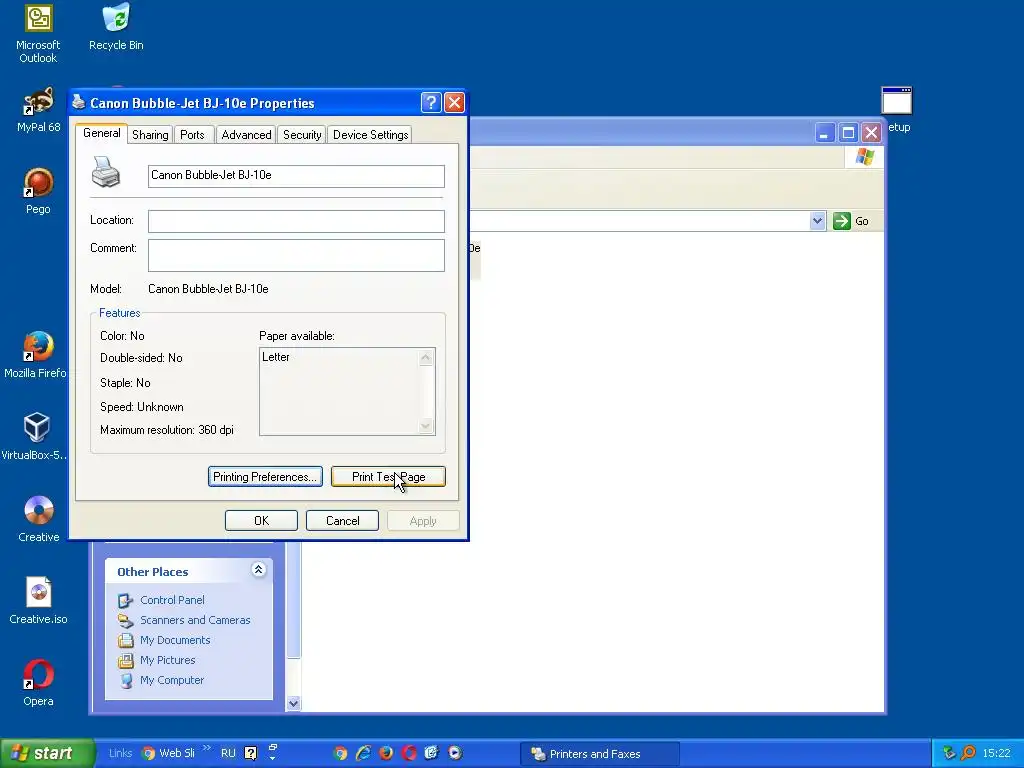Open media player from taskbar quick launch
1024x768 pixels.
pos(455,753)
